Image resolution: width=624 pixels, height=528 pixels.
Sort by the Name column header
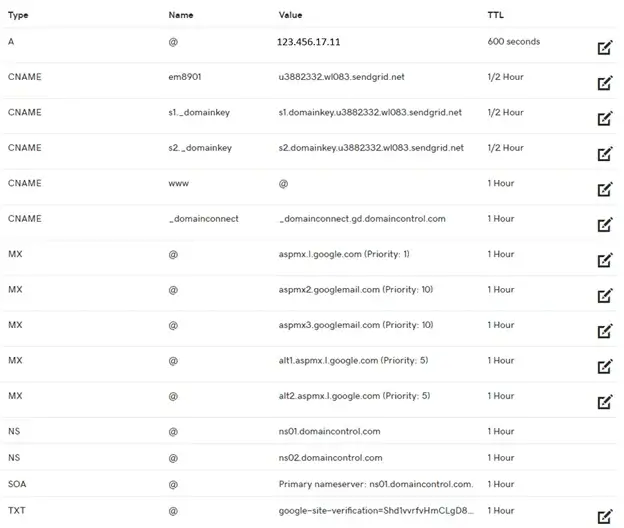pyautogui.click(x=181, y=15)
